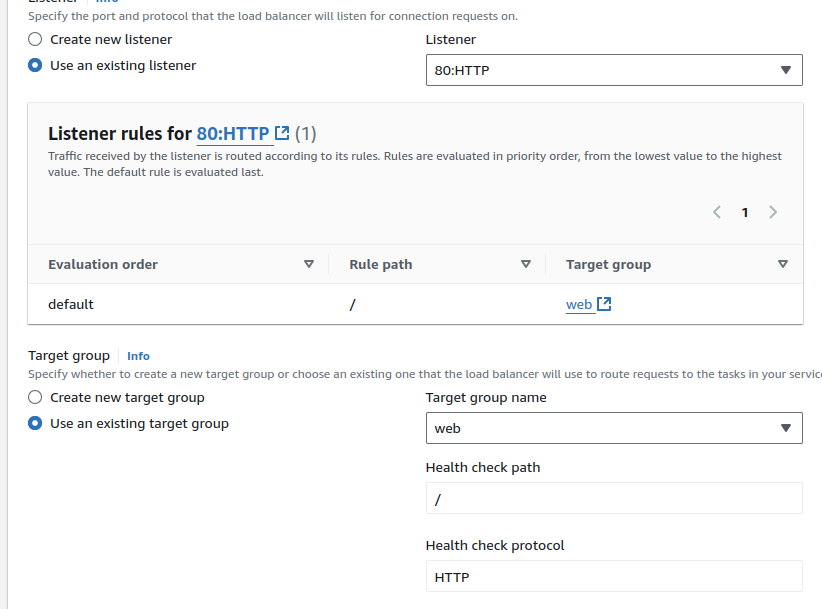The width and height of the screenshot is (822, 609).
Task: Choose Use an existing target group option
Action: click(36, 424)
